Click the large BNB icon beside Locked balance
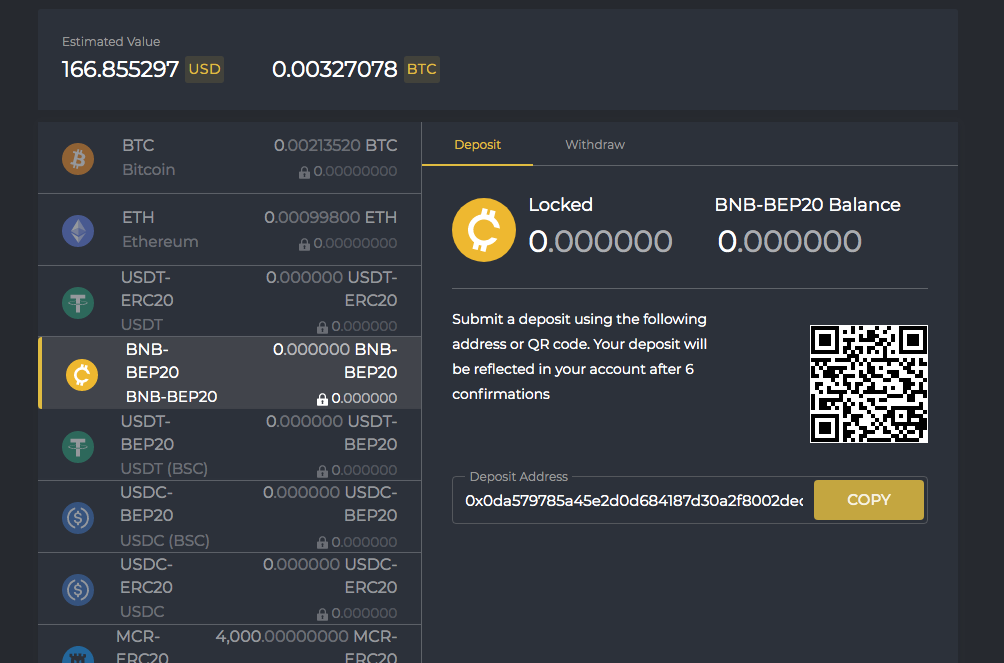1004x663 pixels. tap(484, 229)
